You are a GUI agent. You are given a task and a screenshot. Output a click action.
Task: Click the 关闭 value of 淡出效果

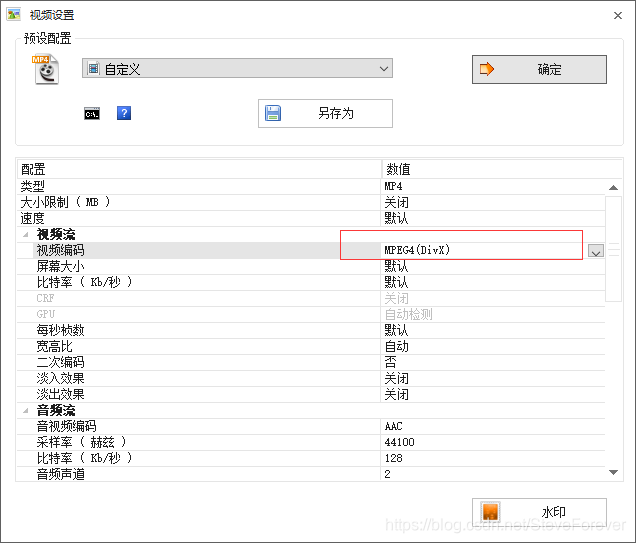(396, 394)
